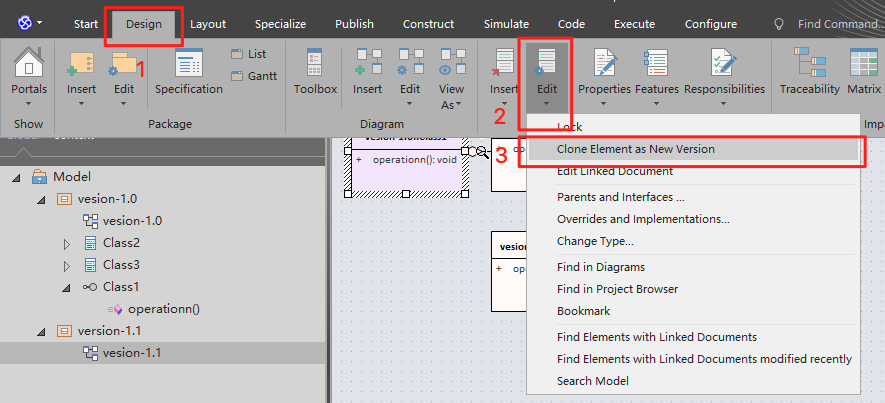Viewport: 885px width, 403px height.
Task: Collapse the vesion-1.0 package node
Action: (41, 200)
